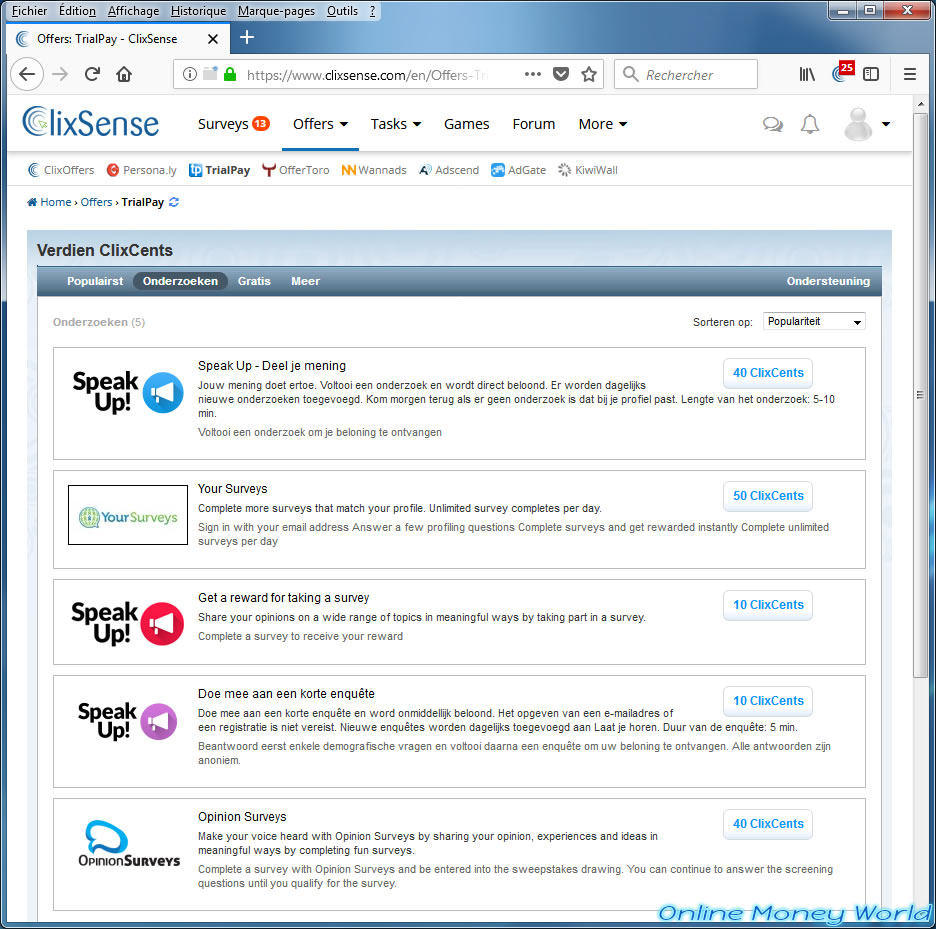Screen dimensions: 936x929
Task: Click 10 ClixCents for korte enquête
Action: tap(768, 700)
